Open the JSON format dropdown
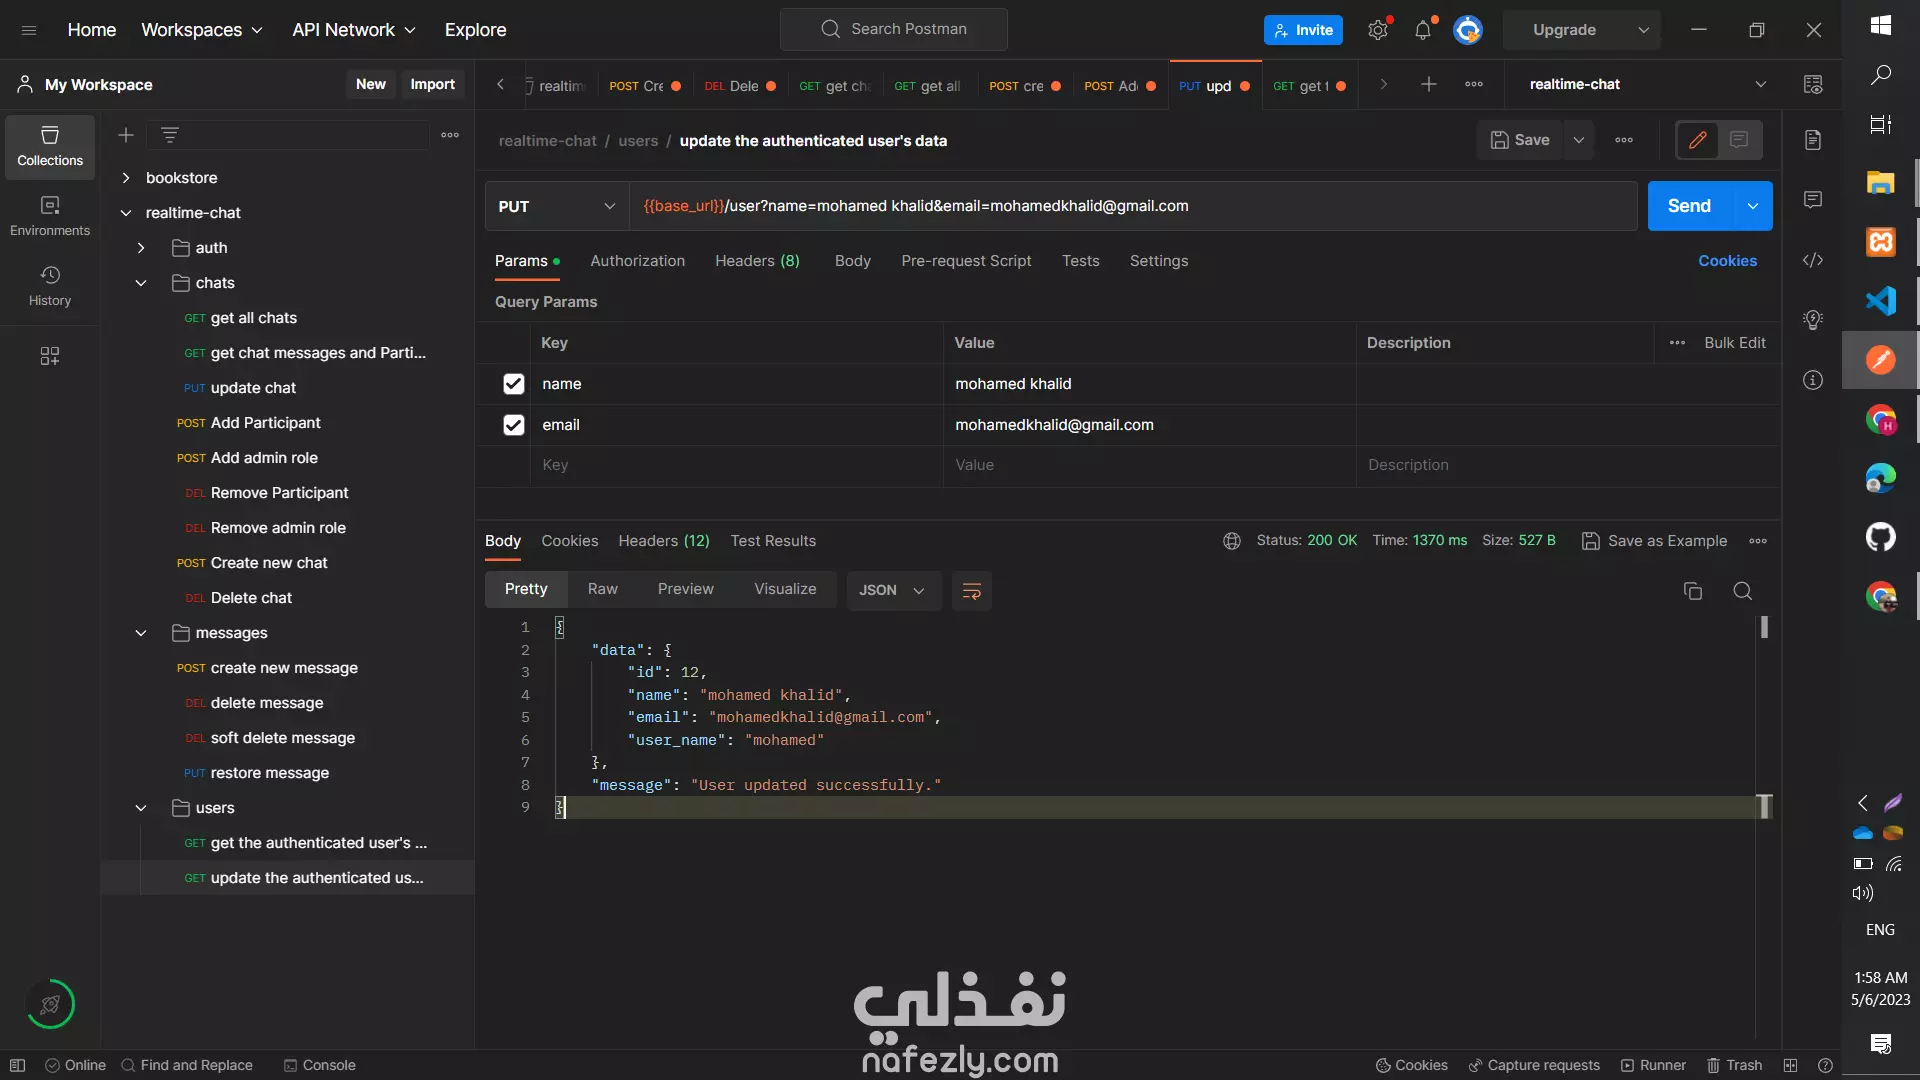The width and height of the screenshot is (1920, 1080). (x=893, y=591)
